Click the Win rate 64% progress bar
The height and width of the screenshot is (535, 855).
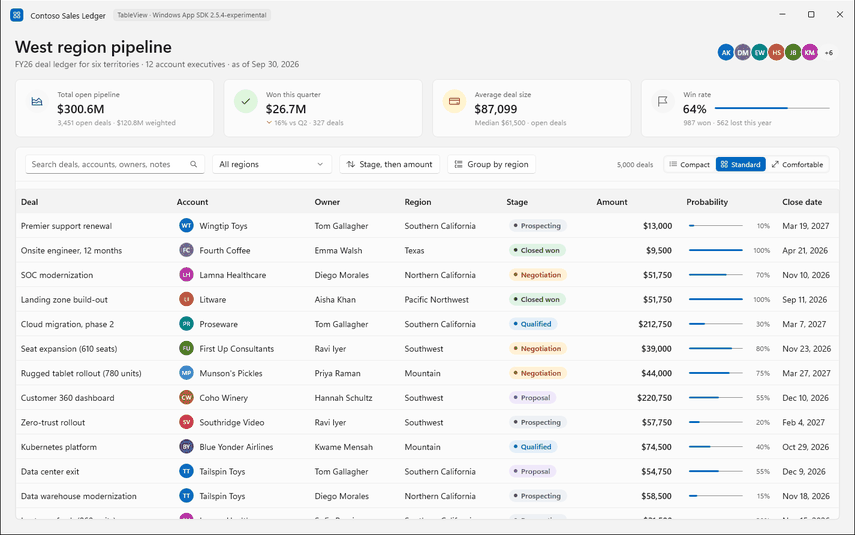[772, 108]
